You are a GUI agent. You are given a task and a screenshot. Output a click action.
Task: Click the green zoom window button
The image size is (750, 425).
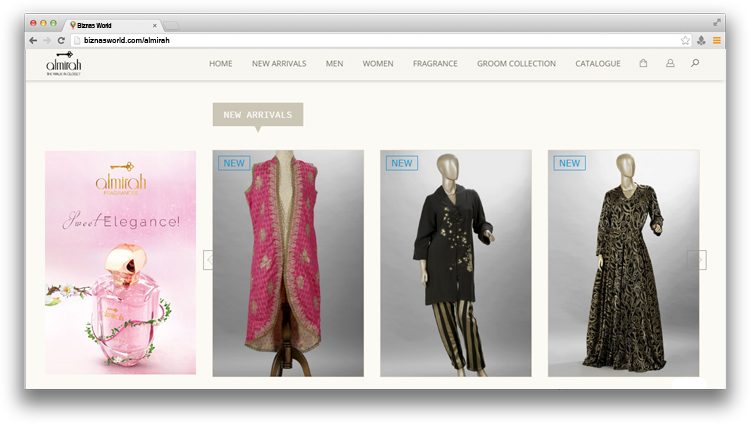point(53,23)
